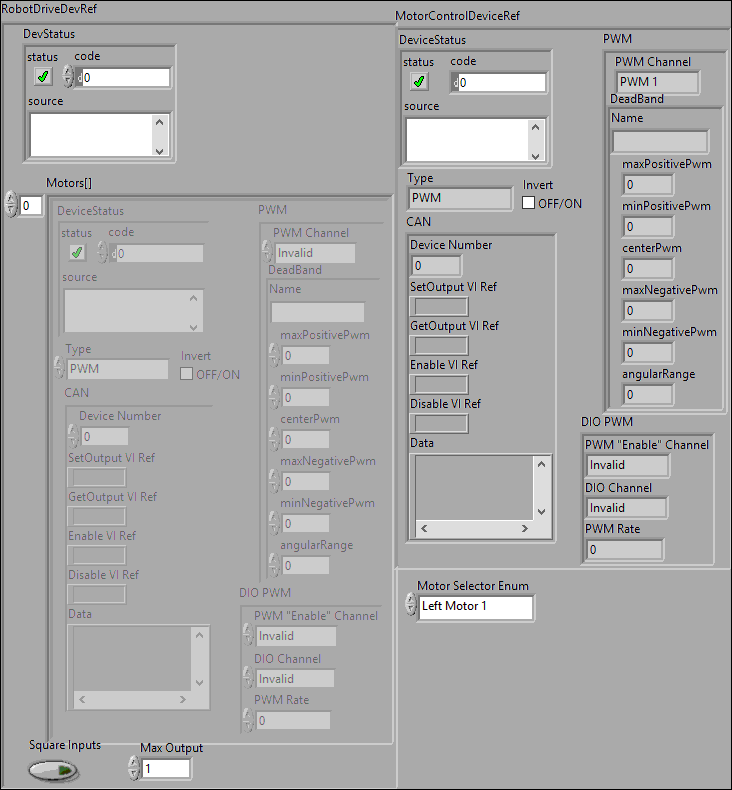
Task: Click the minPositivePwm value in MotorControlDeviceRef
Action: point(648,227)
